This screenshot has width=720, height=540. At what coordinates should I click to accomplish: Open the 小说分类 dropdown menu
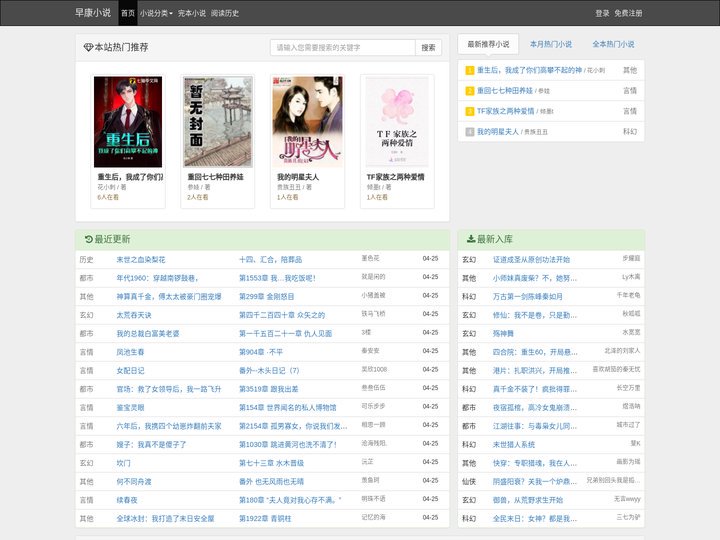[x=156, y=13]
